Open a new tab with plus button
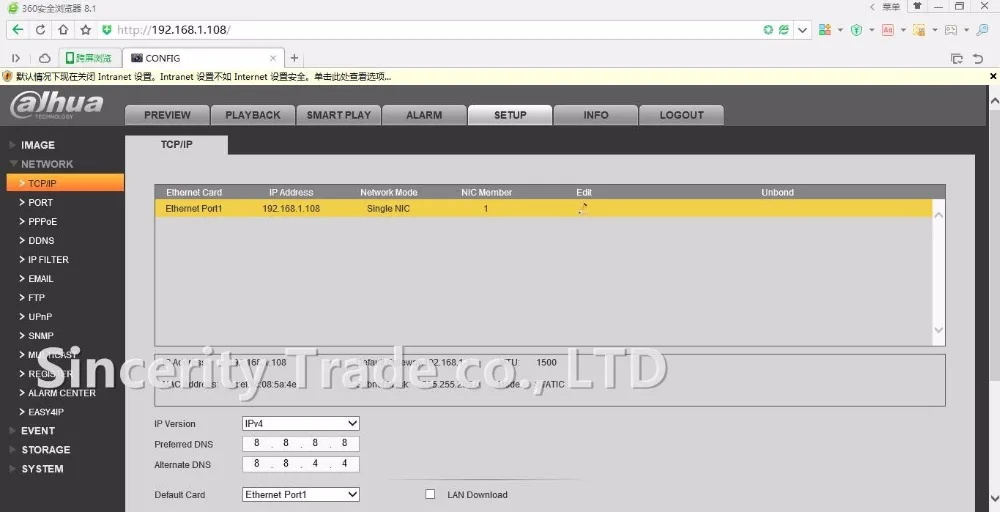This screenshot has height=512, width=1000. click(294, 58)
